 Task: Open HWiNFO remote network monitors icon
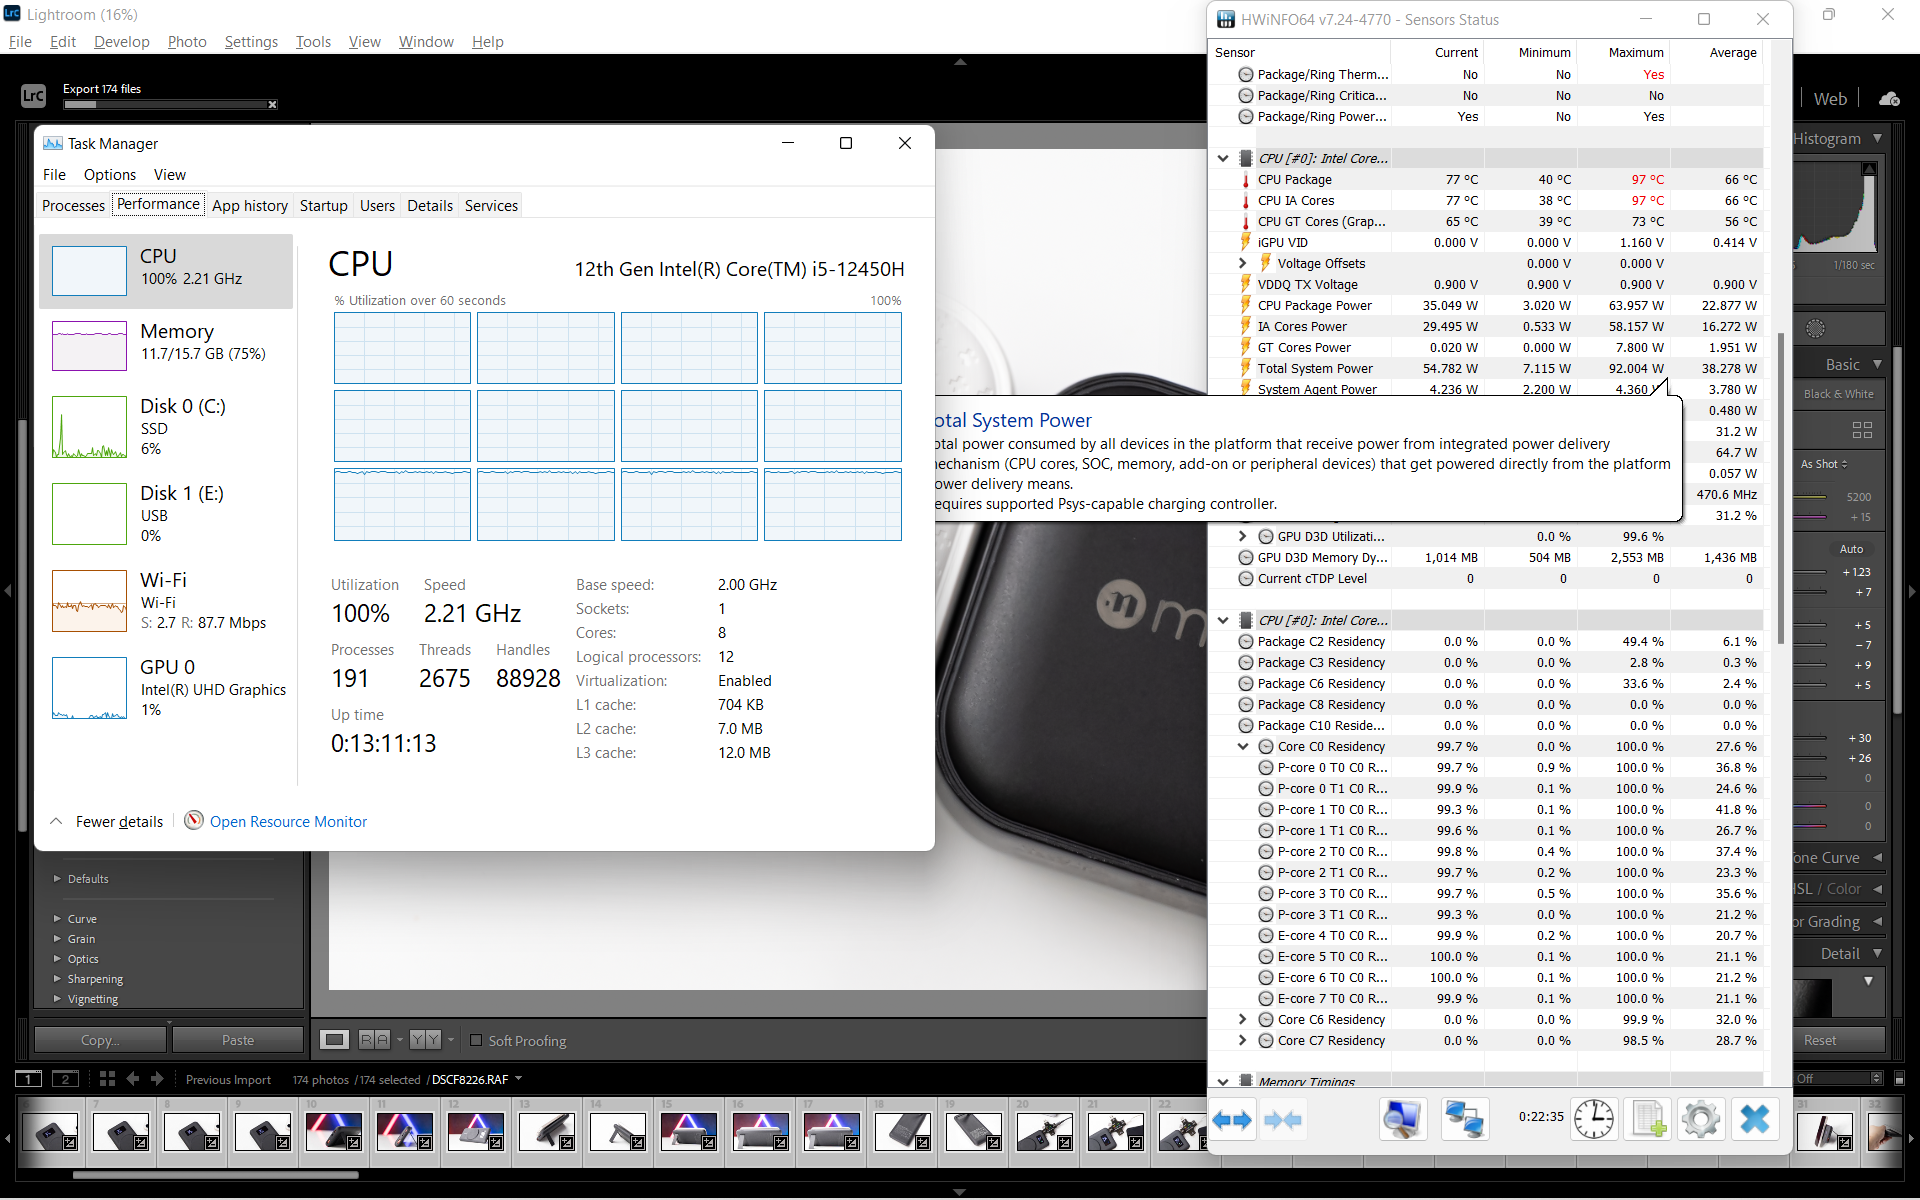[x=1464, y=1119]
